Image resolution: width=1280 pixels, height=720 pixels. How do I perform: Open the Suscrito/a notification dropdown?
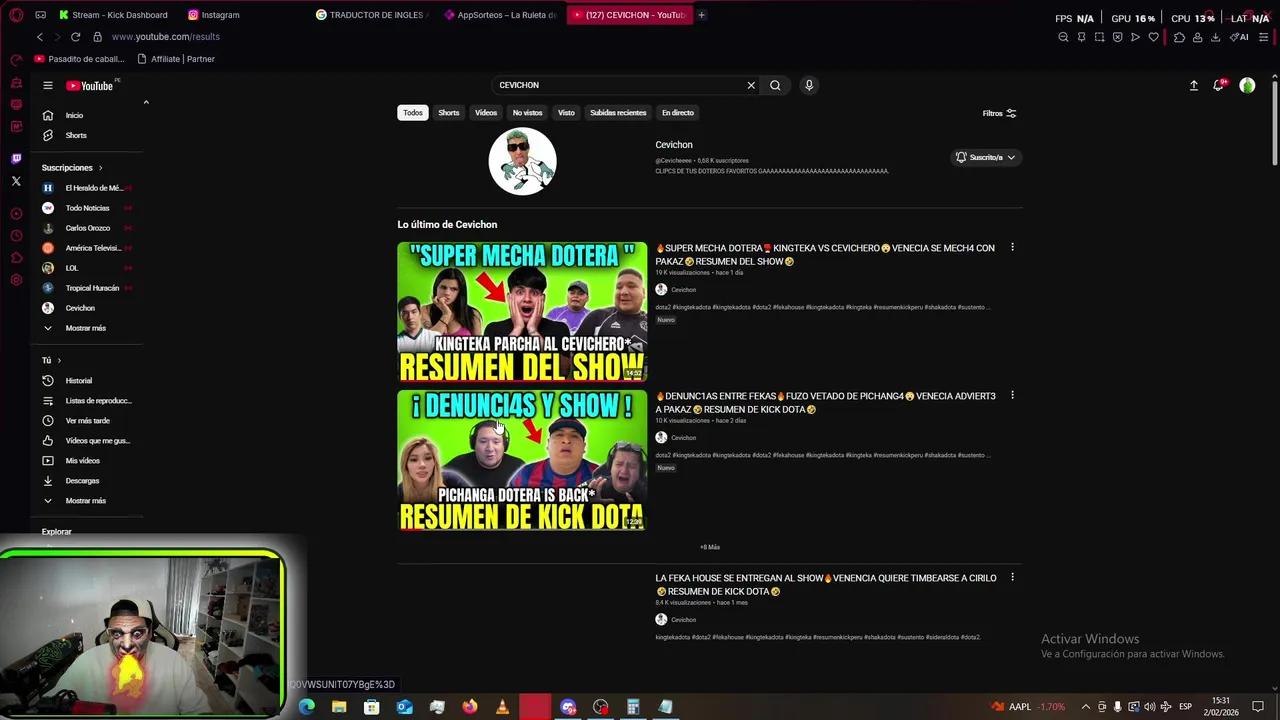(x=985, y=157)
